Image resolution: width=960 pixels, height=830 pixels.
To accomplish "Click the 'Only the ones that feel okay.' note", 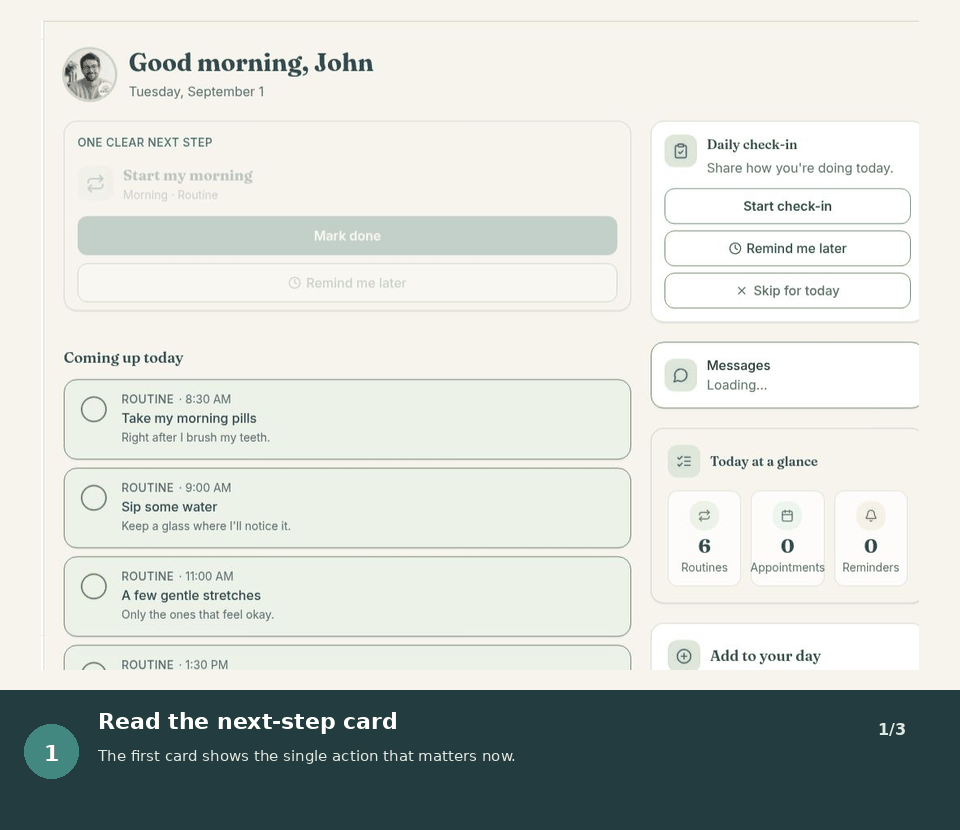I will [x=197, y=615].
